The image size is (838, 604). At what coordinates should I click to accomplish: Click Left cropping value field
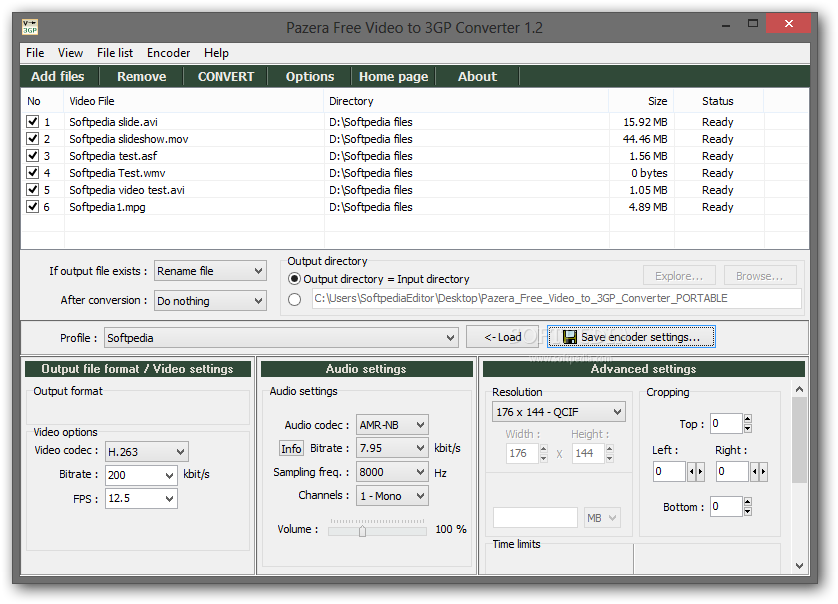click(670, 471)
